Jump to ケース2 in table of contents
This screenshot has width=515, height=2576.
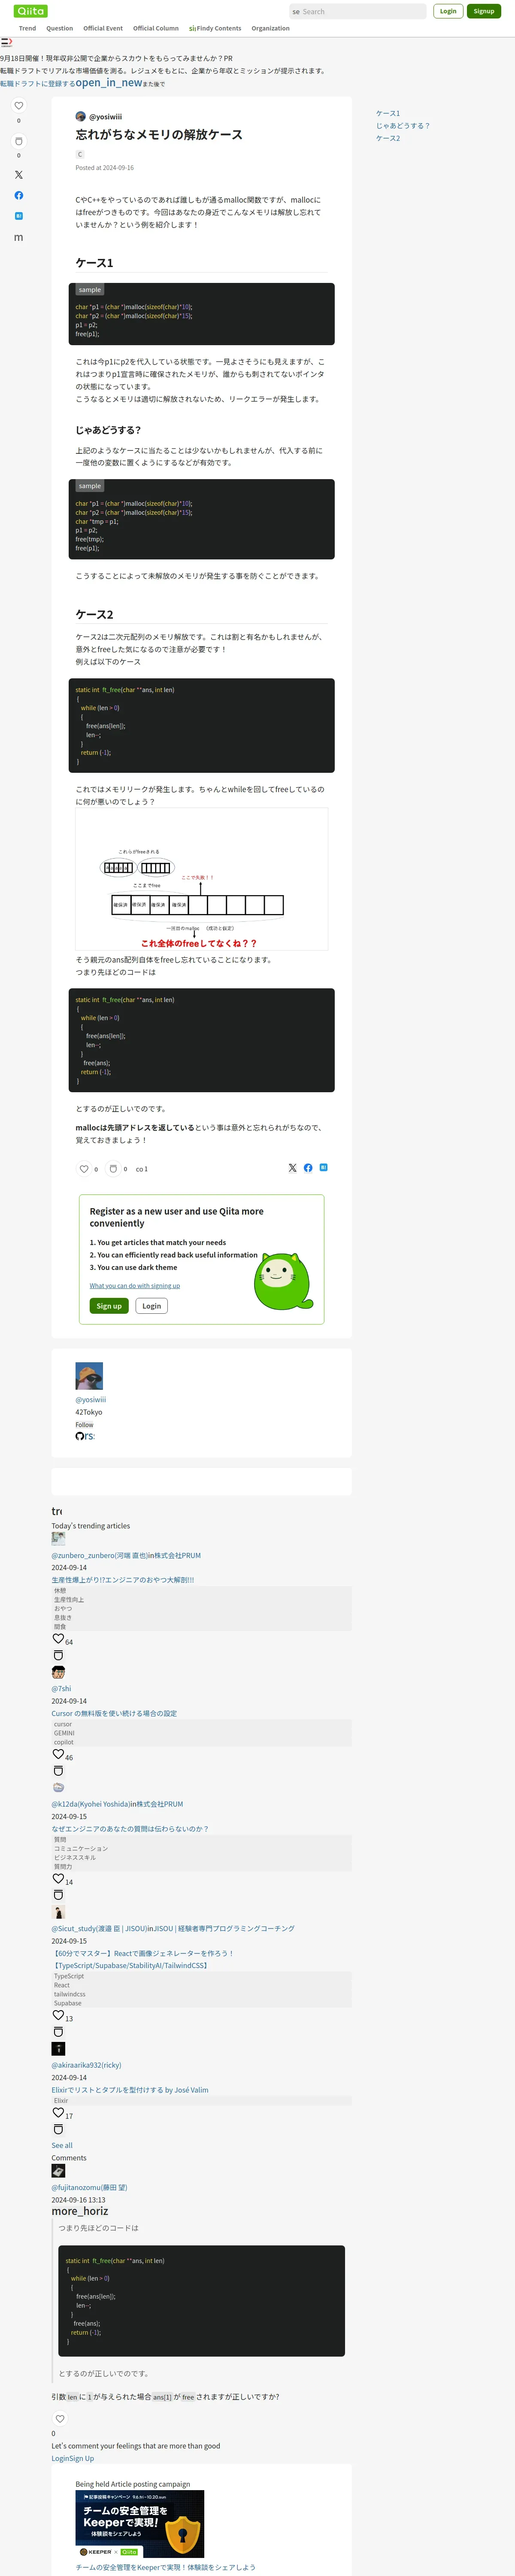[388, 138]
